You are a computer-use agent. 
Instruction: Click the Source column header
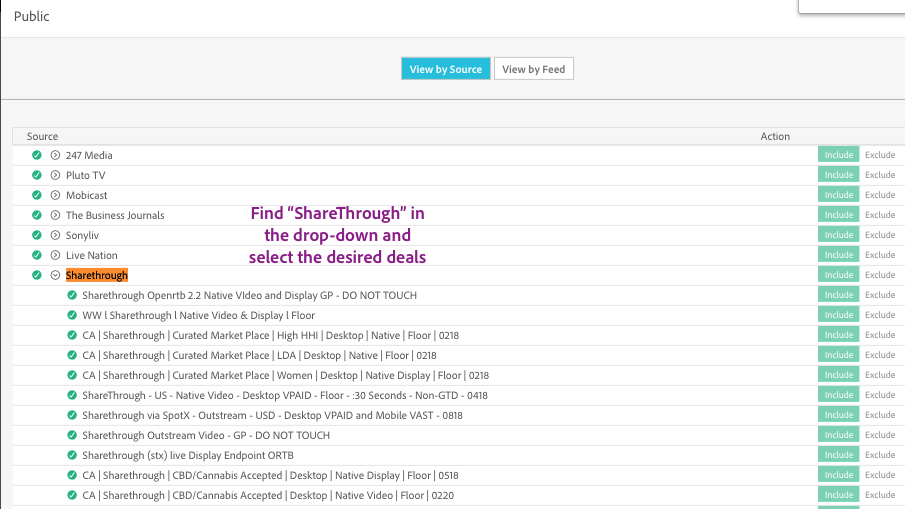42,136
